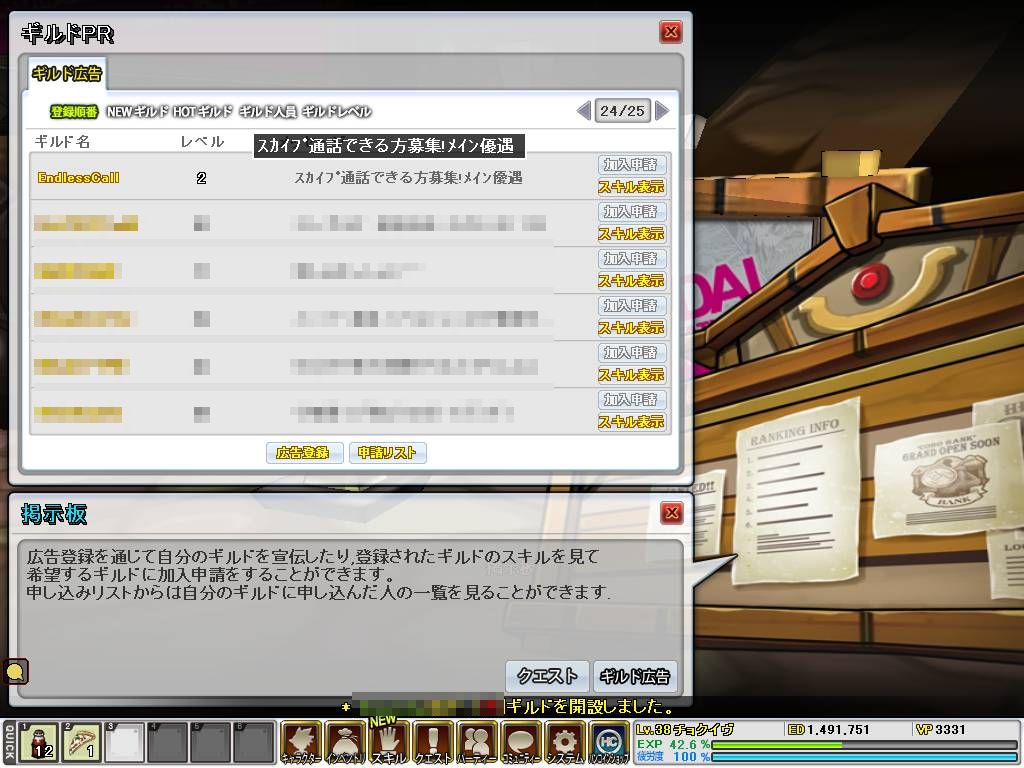This screenshot has width=1024, height=768.
Task: Click 加入申請 in the fifth guild row
Action: point(632,353)
